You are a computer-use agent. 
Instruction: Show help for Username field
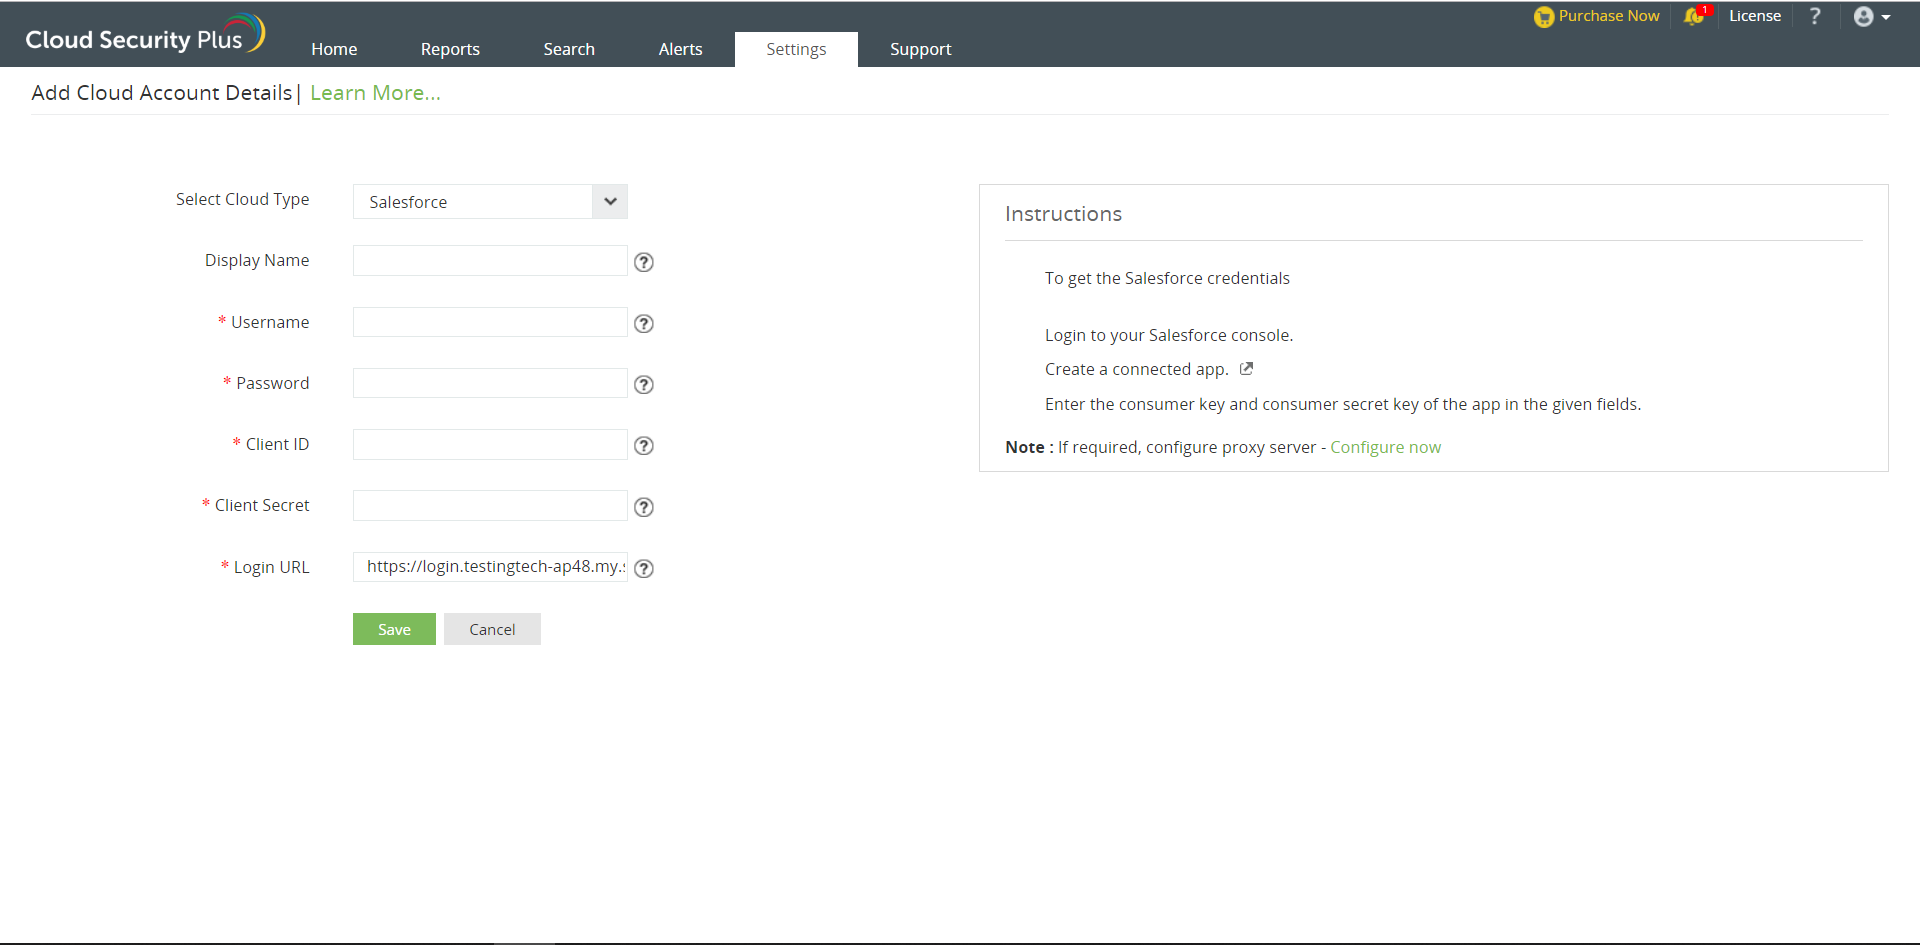click(644, 324)
